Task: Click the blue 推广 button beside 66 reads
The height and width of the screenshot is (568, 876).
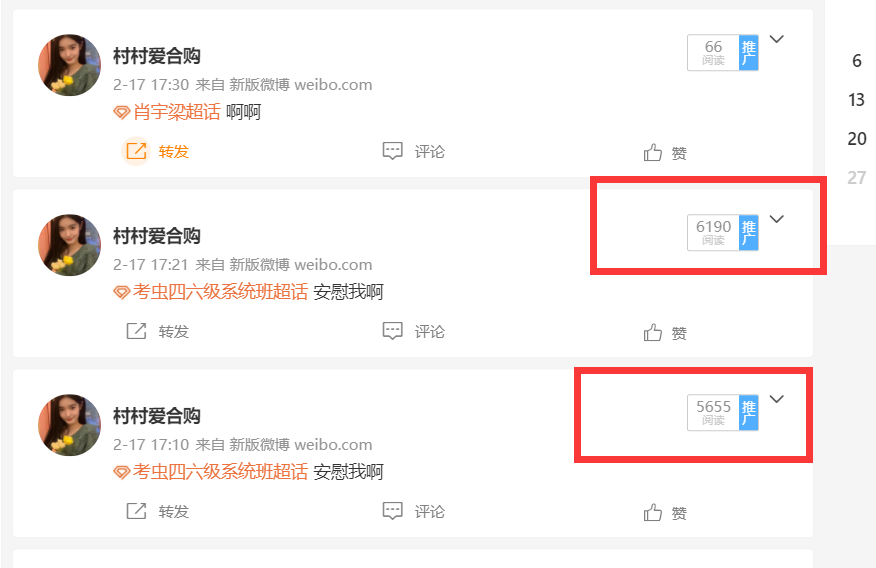Action: pyautogui.click(x=749, y=52)
